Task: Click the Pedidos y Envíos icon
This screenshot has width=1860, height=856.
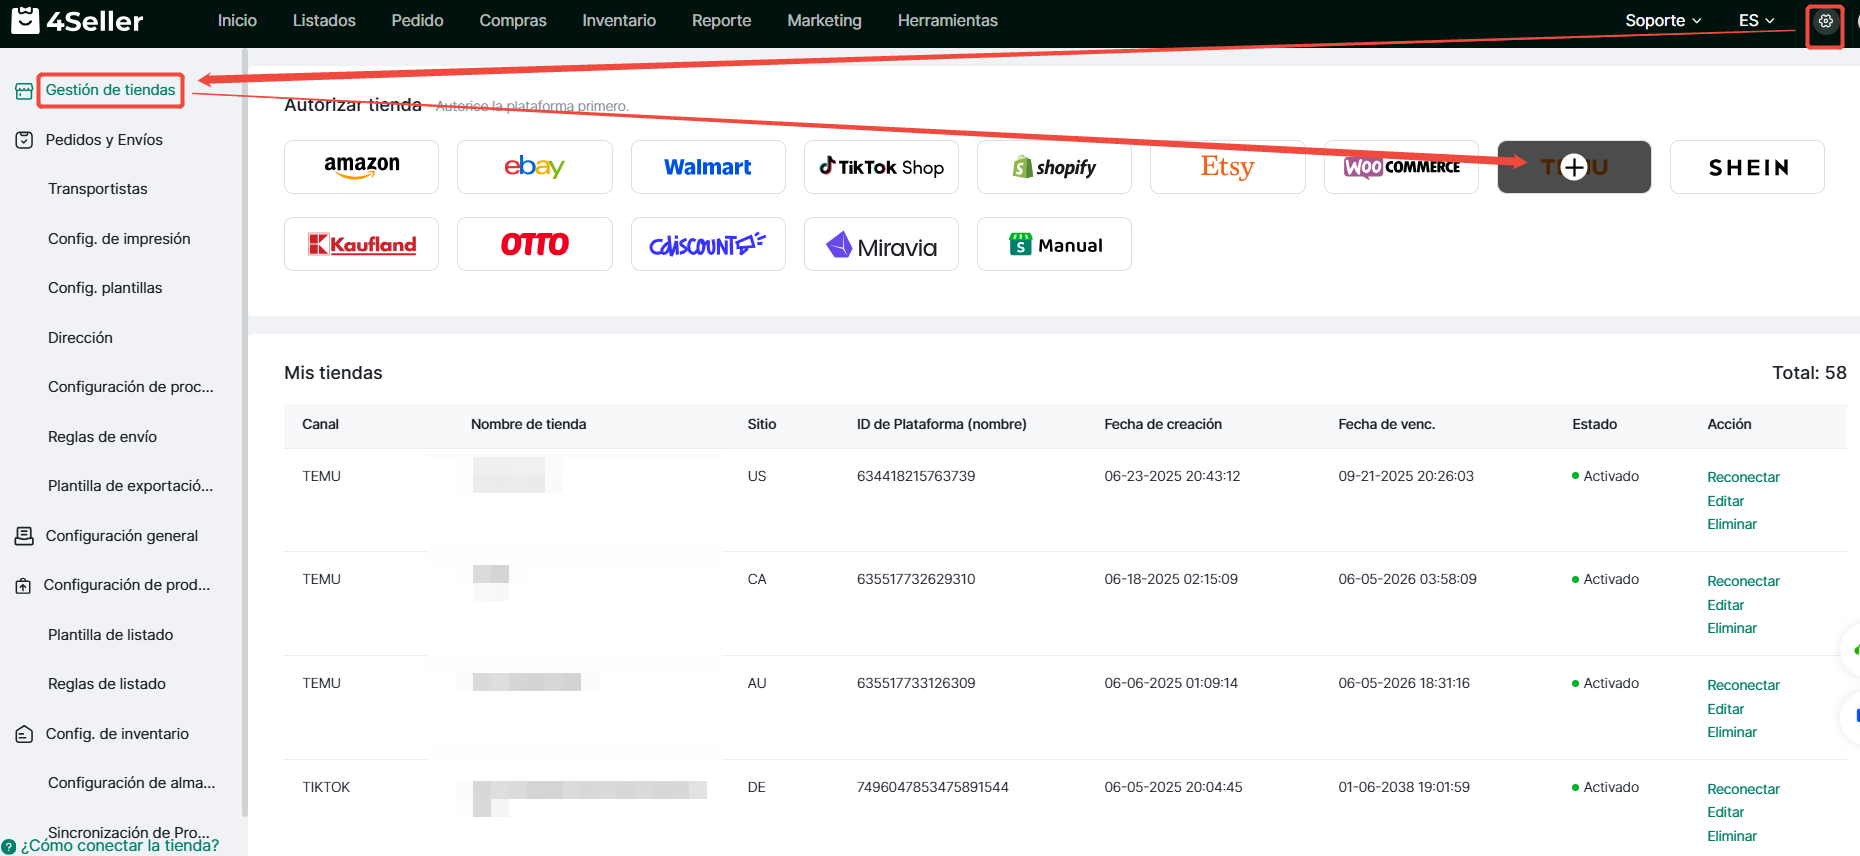Action: click(24, 140)
